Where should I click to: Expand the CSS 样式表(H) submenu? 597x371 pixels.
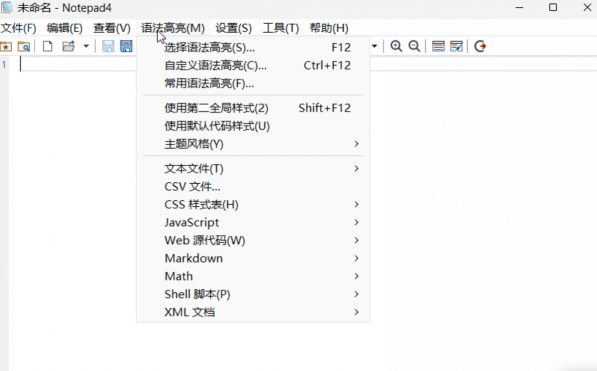coord(253,205)
